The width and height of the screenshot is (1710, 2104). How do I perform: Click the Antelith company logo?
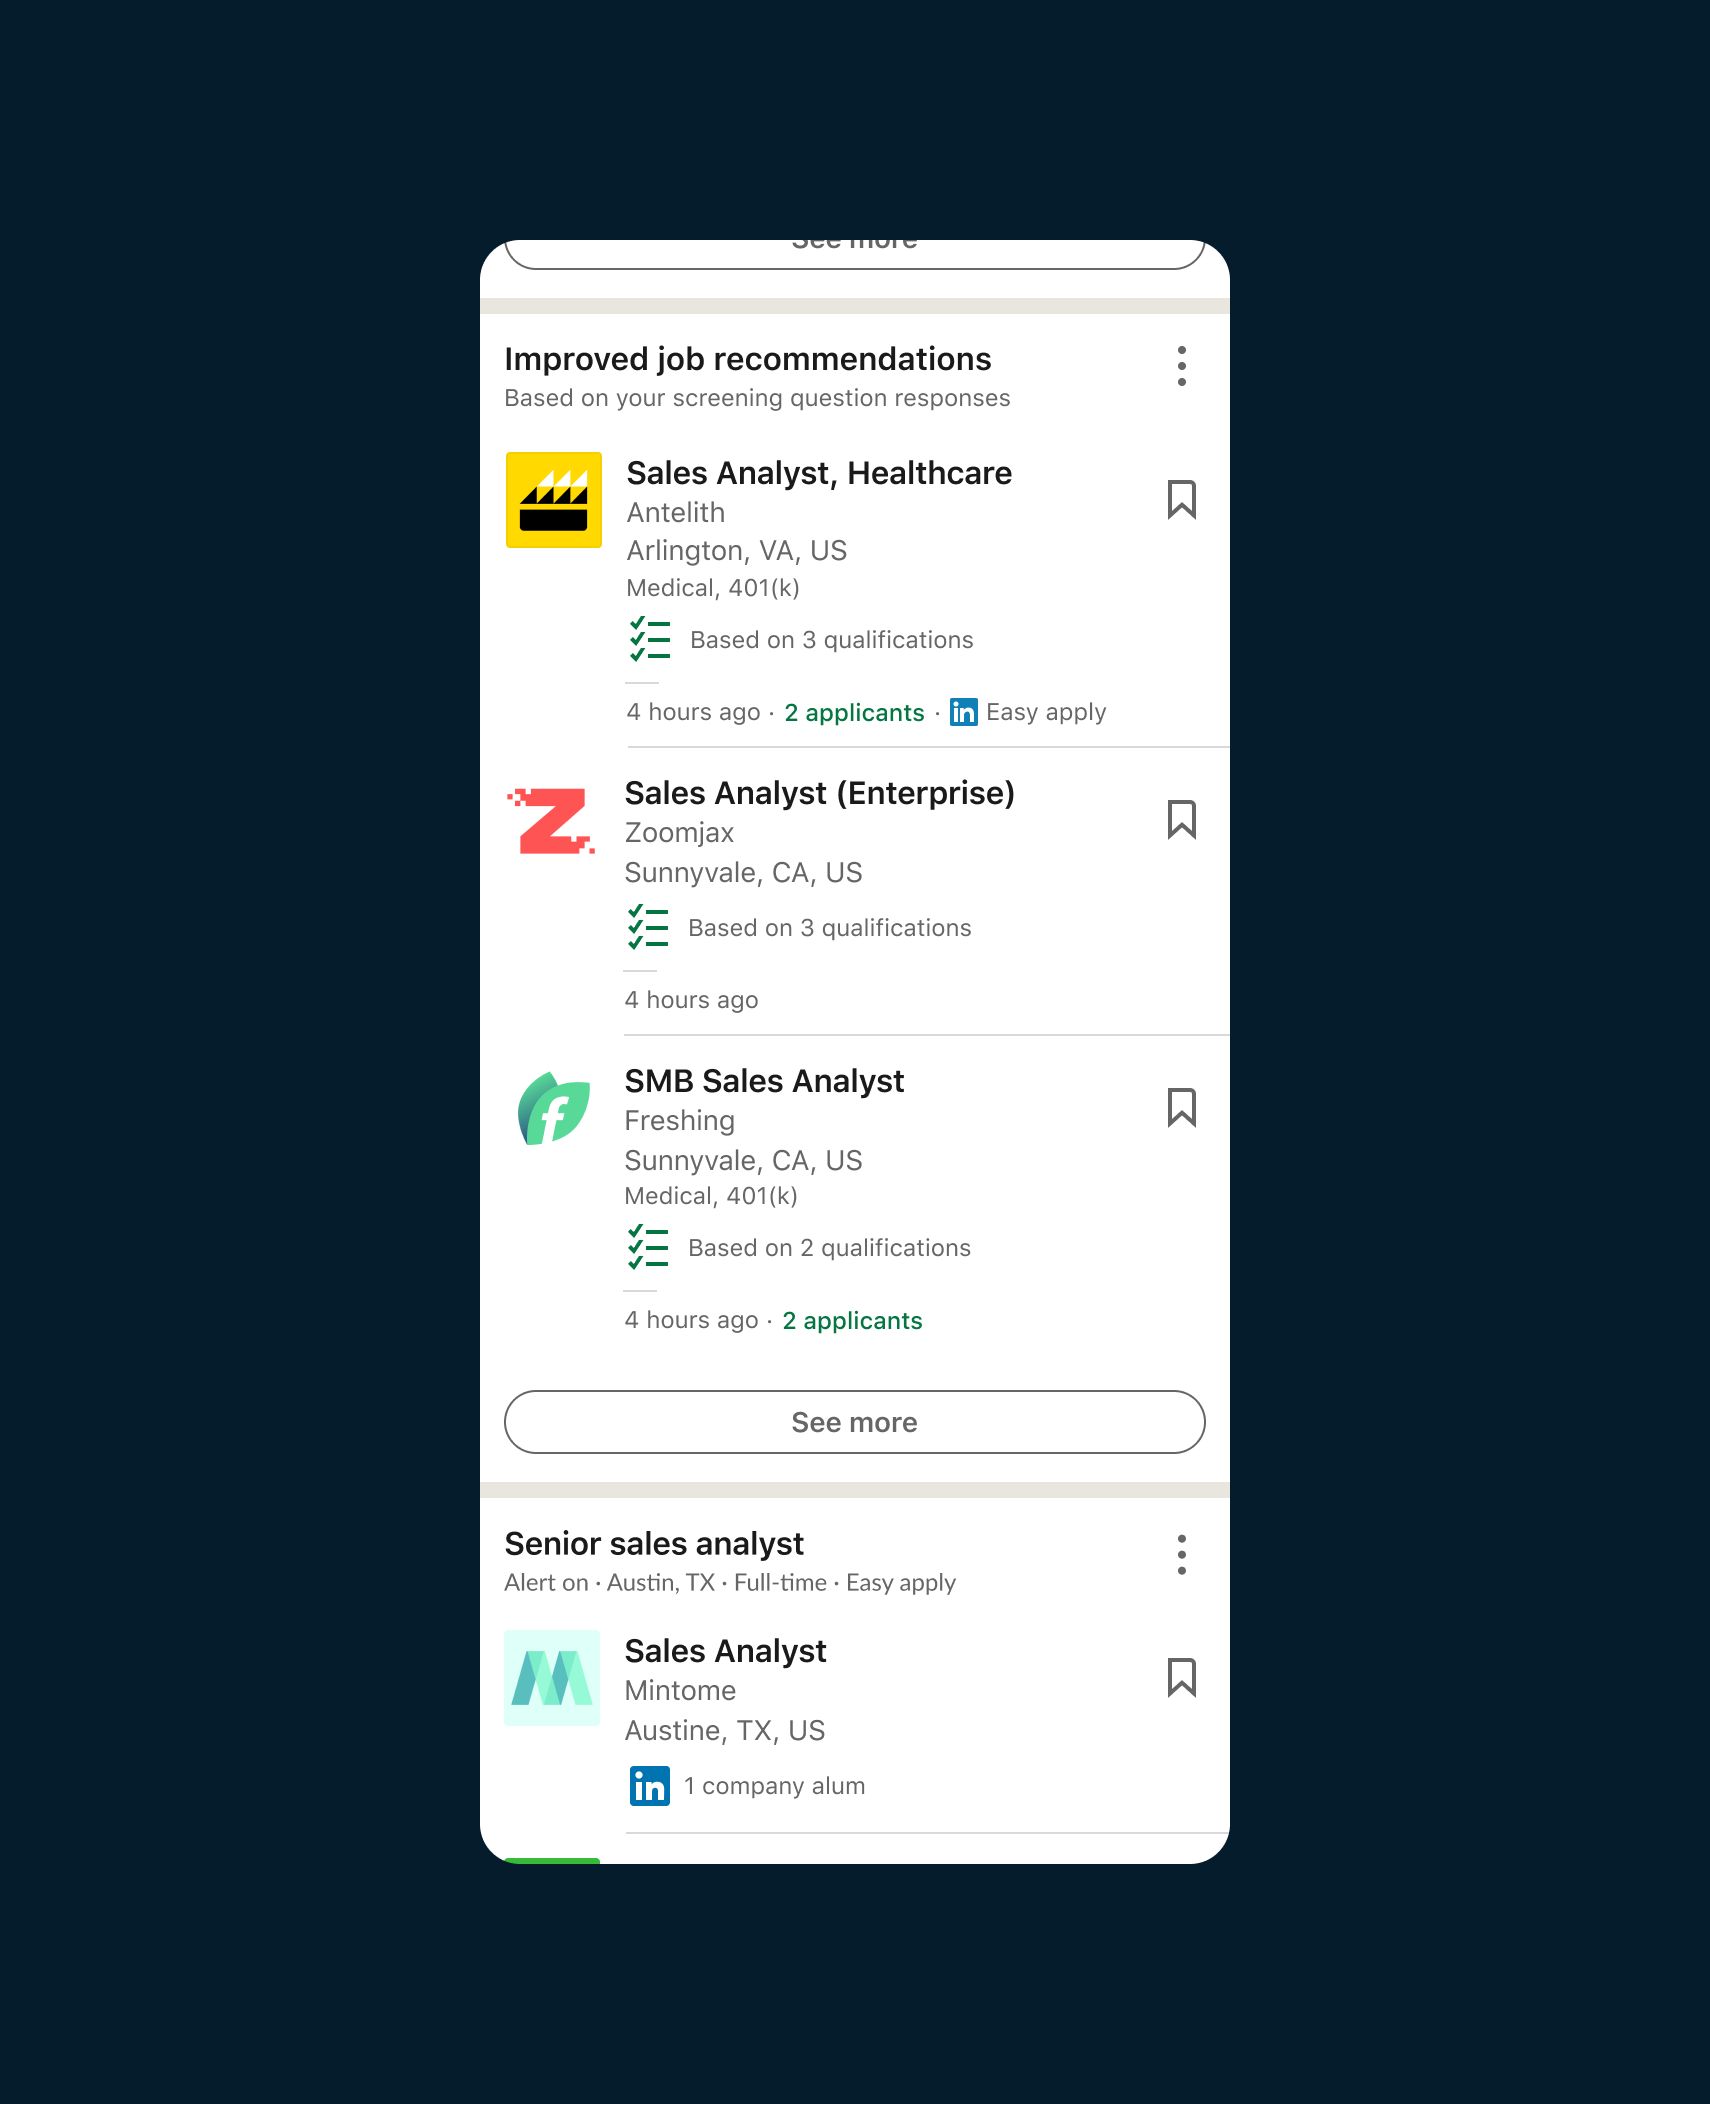click(x=554, y=500)
